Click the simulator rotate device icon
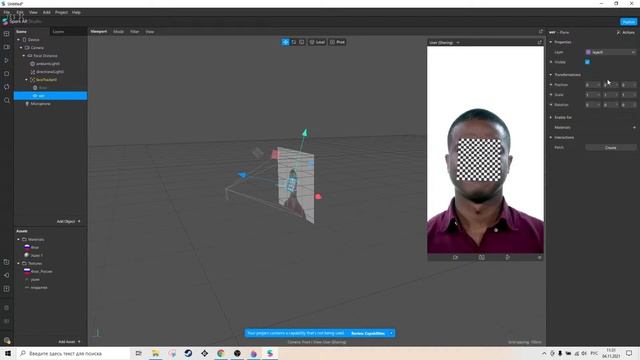The width and height of the screenshot is (640, 360). (507, 257)
